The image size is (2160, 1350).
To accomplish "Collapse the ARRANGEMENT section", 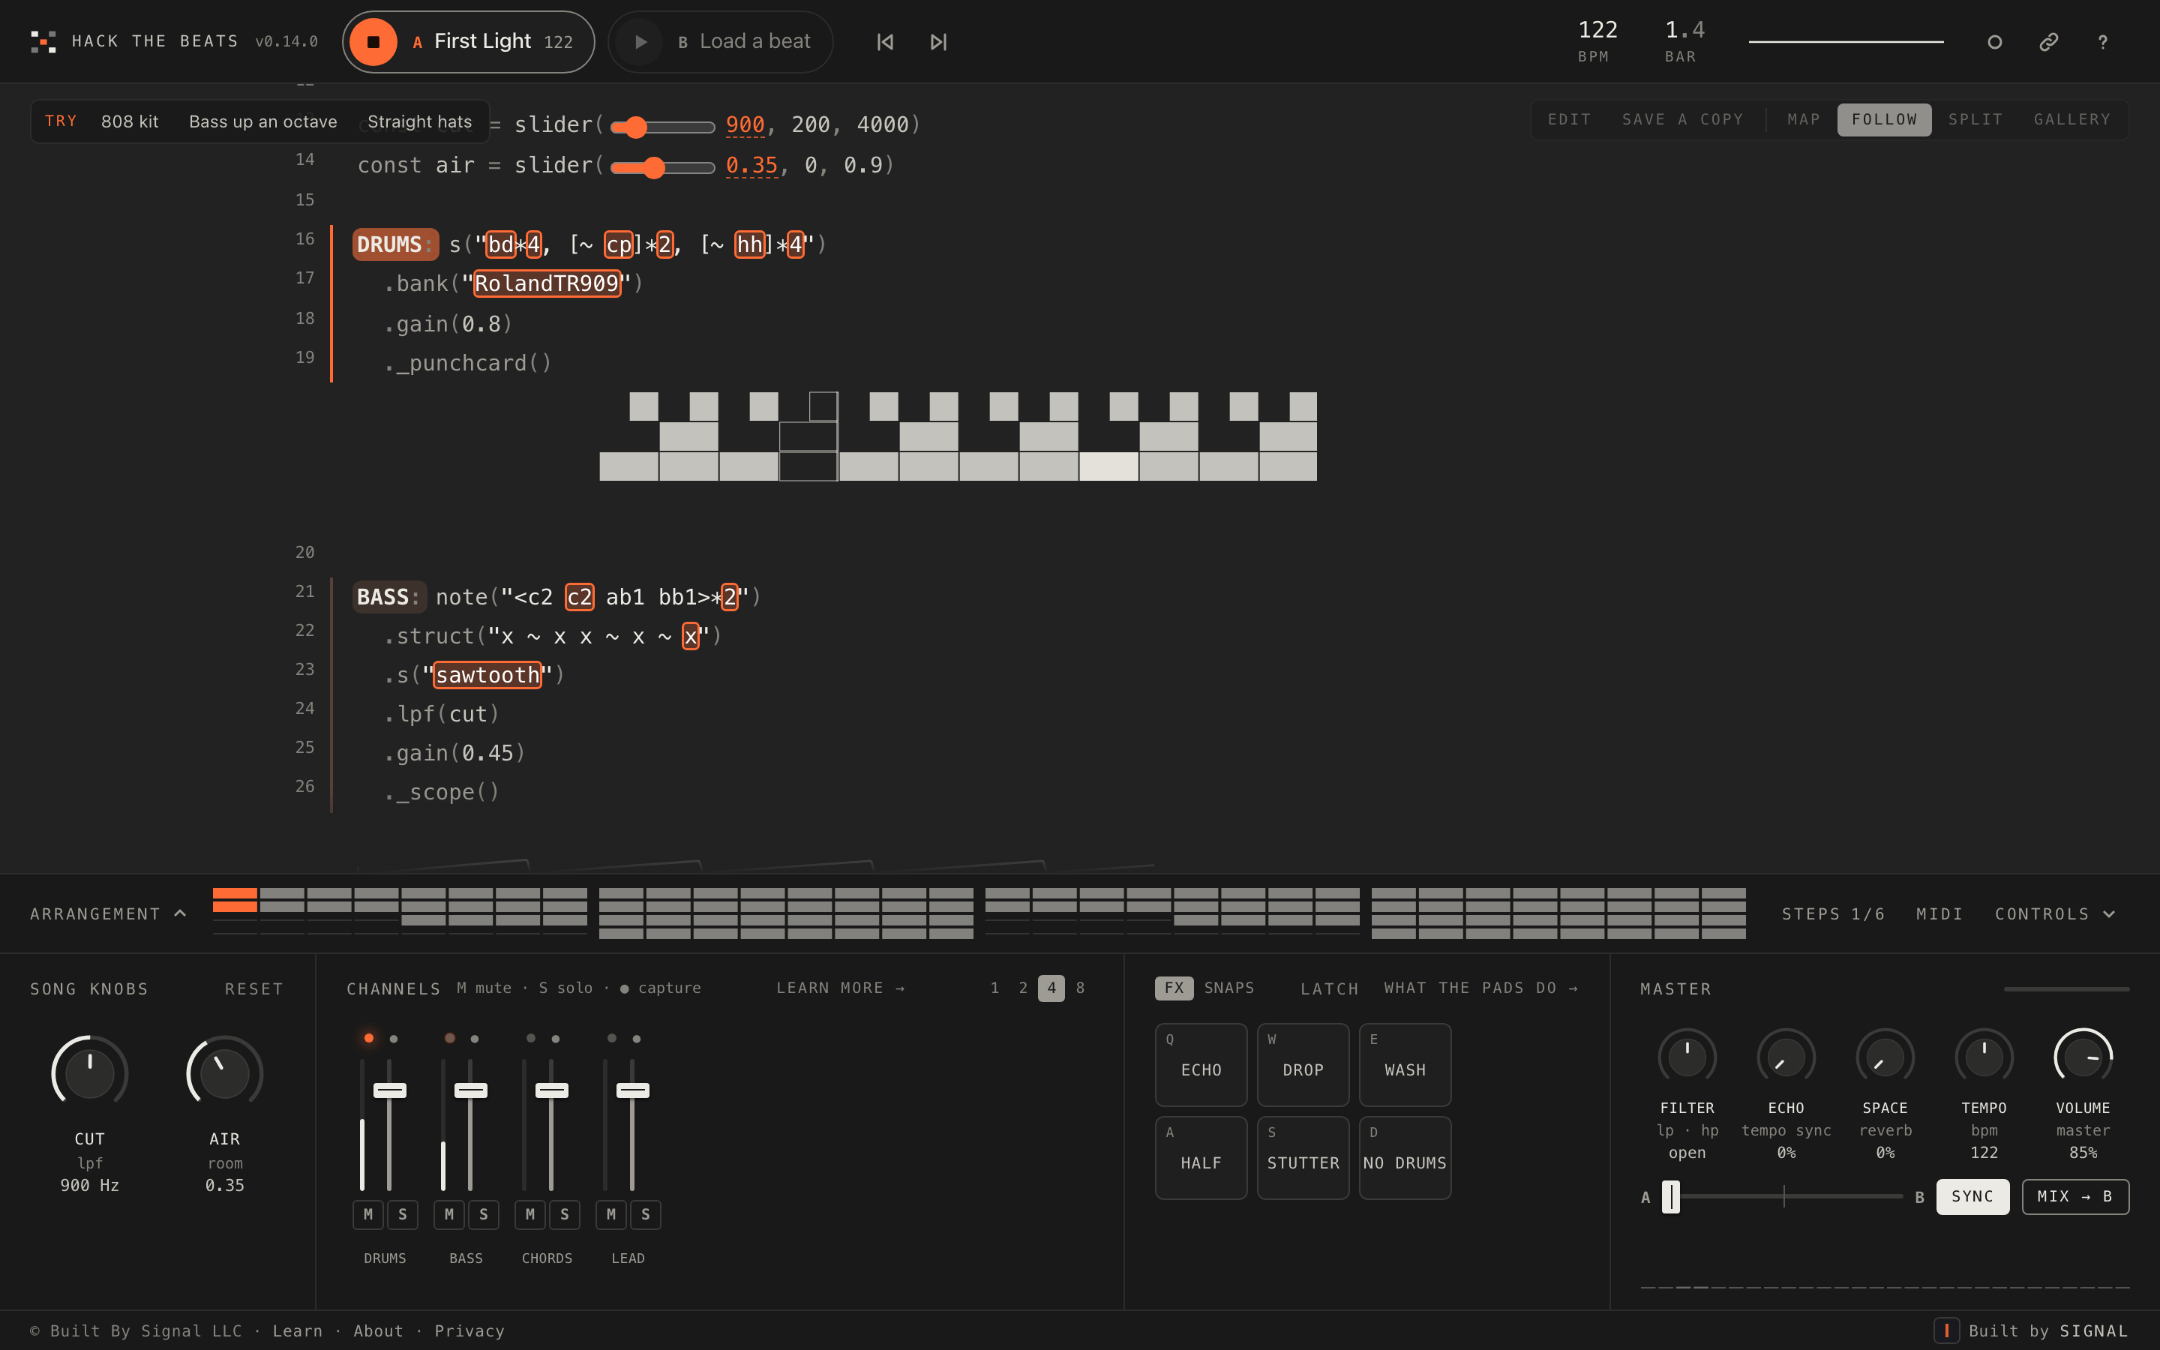I will click(108, 914).
